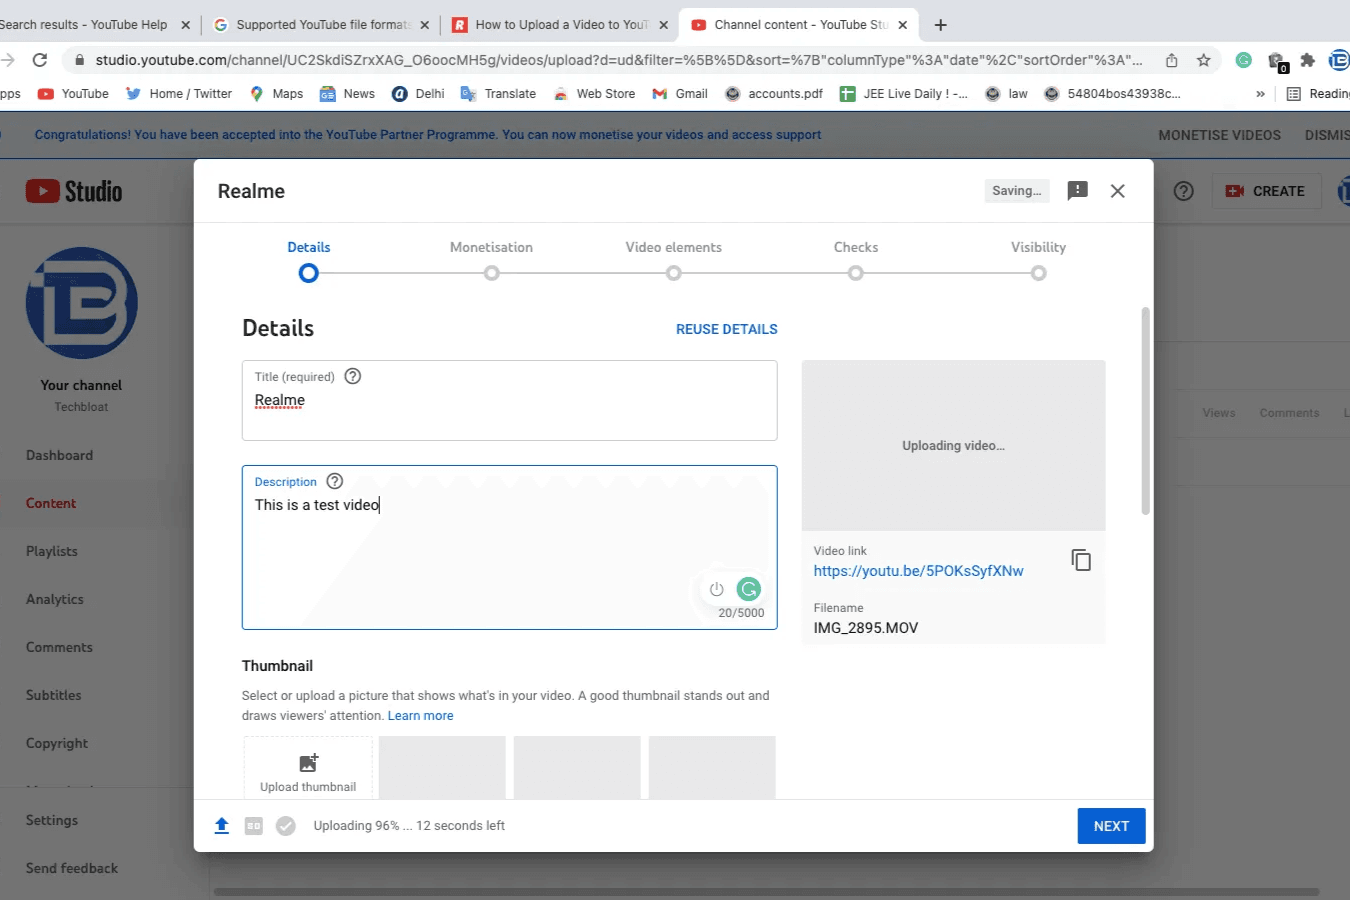Screen dimensions: 1350x900
Task: Click the CREATE button
Action: 1266,191
